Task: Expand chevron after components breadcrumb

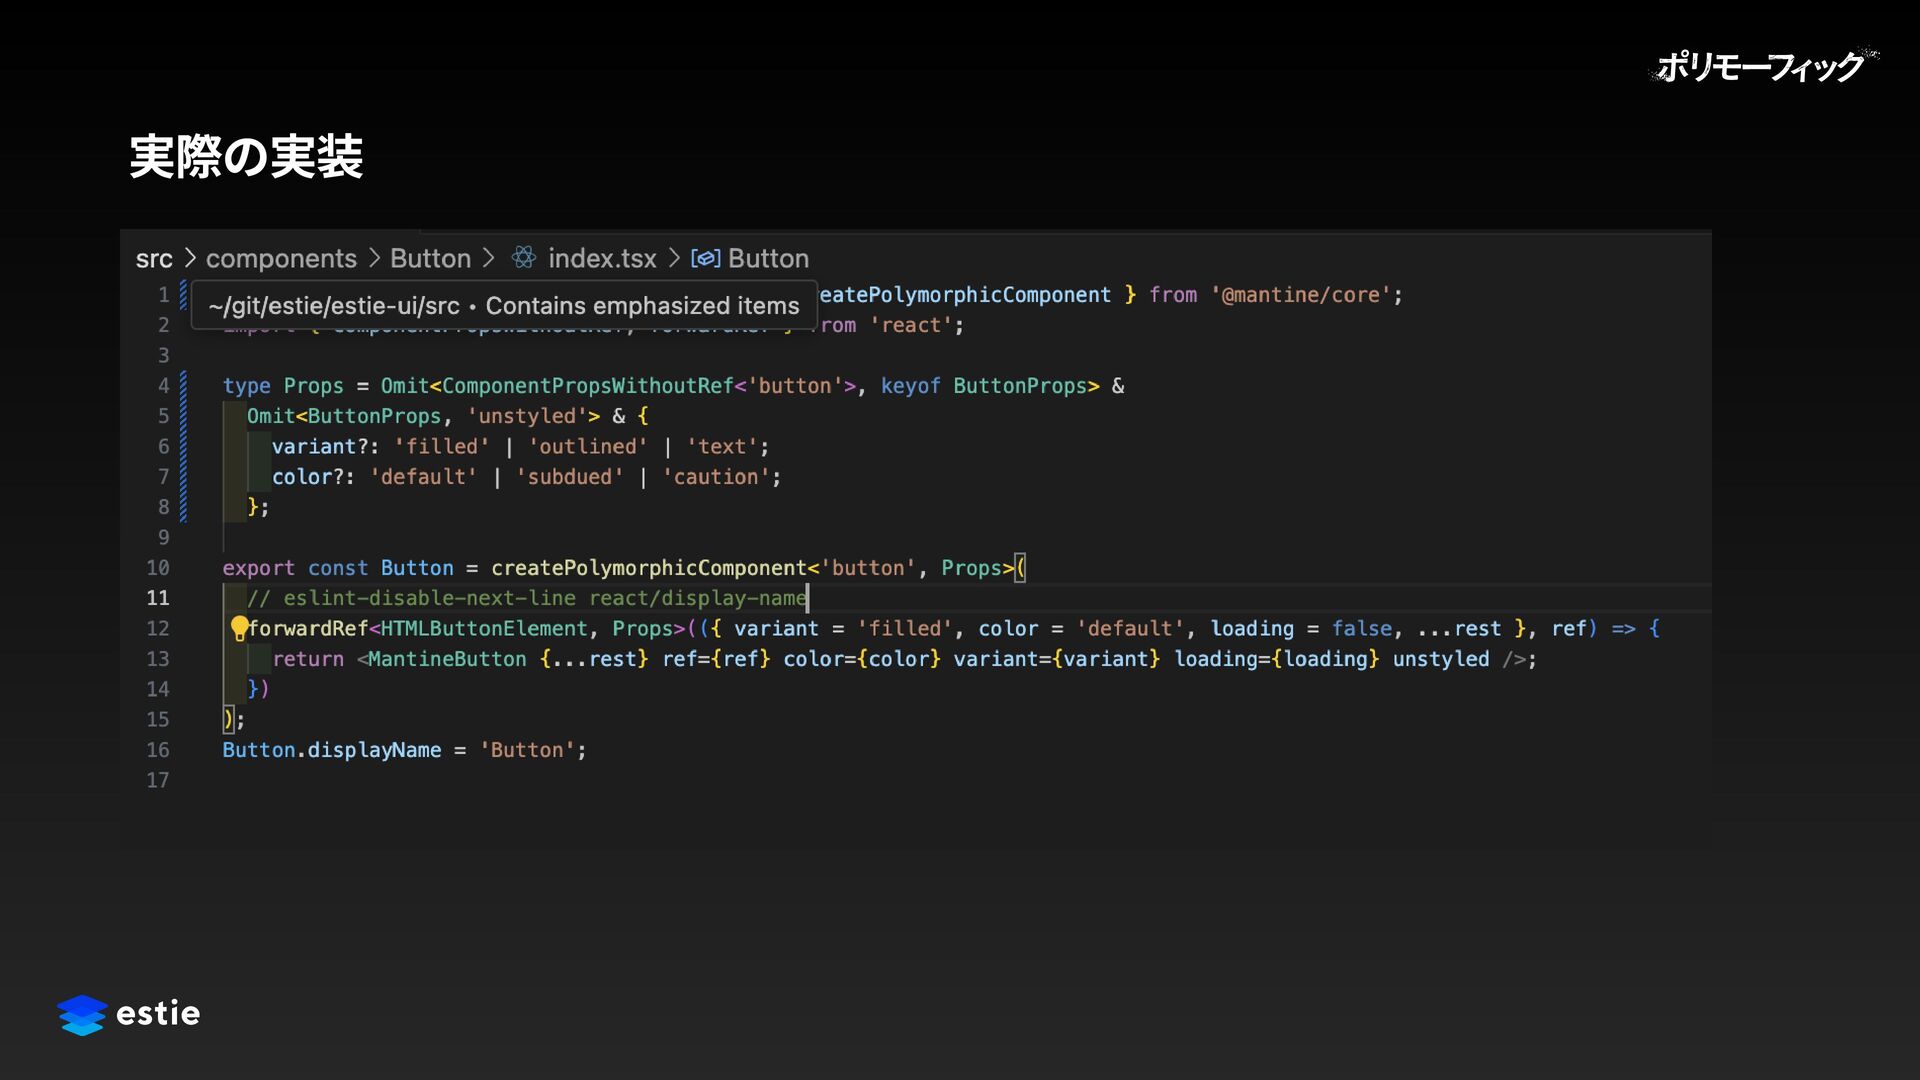Action: 374,259
